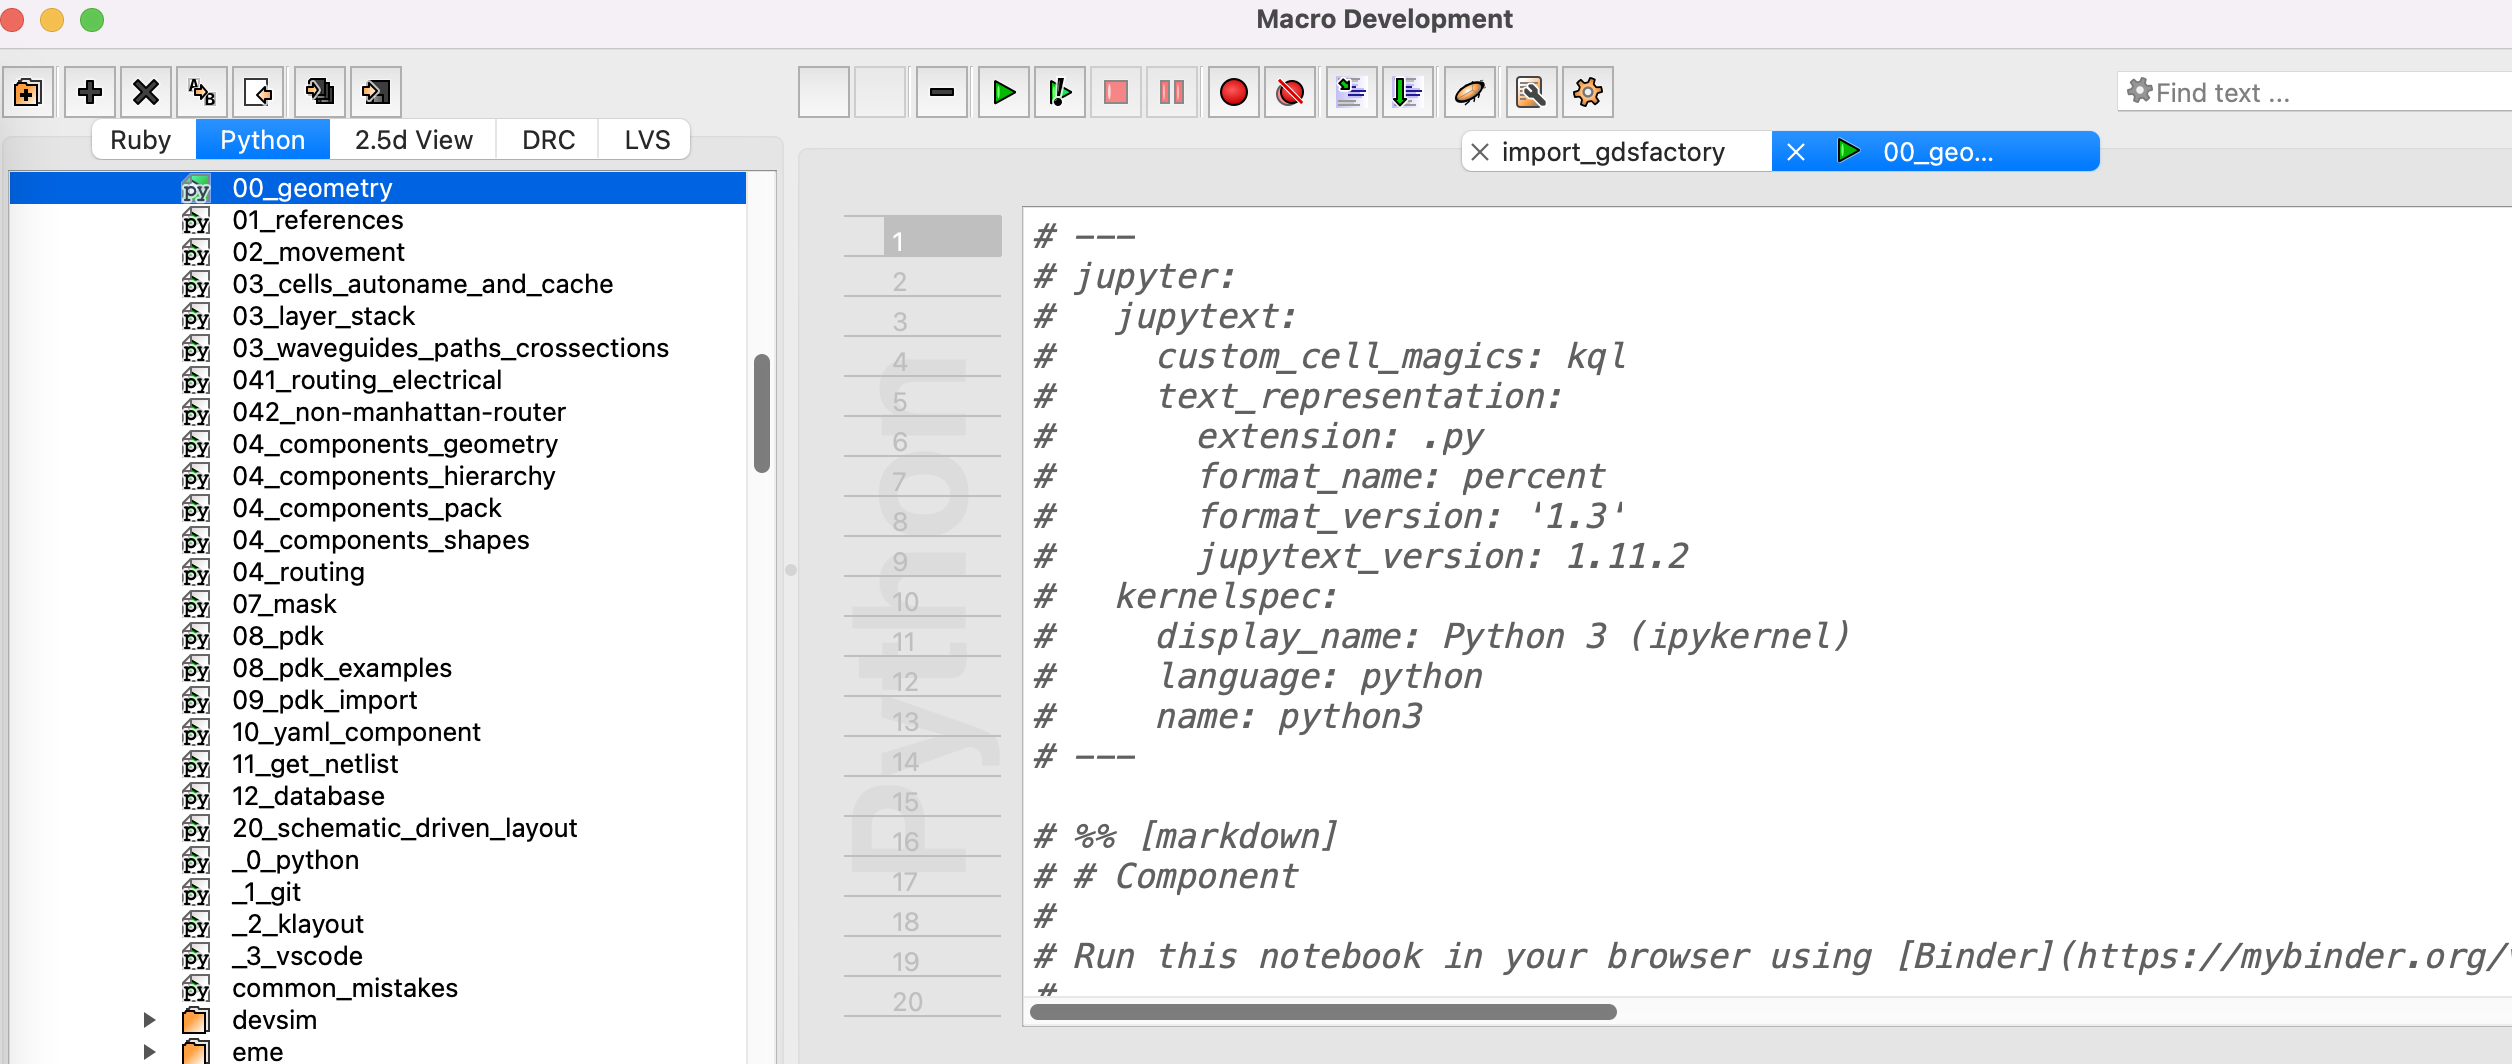Open the DRC tab
The height and width of the screenshot is (1064, 2512).
(x=546, y=139)
